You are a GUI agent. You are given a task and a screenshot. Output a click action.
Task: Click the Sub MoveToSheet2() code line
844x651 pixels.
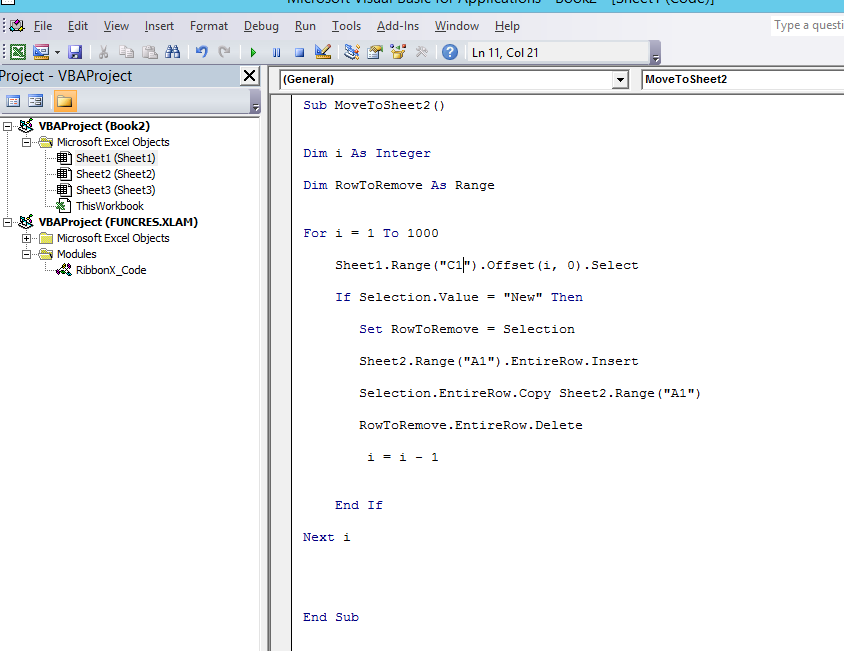click(374, 105)
